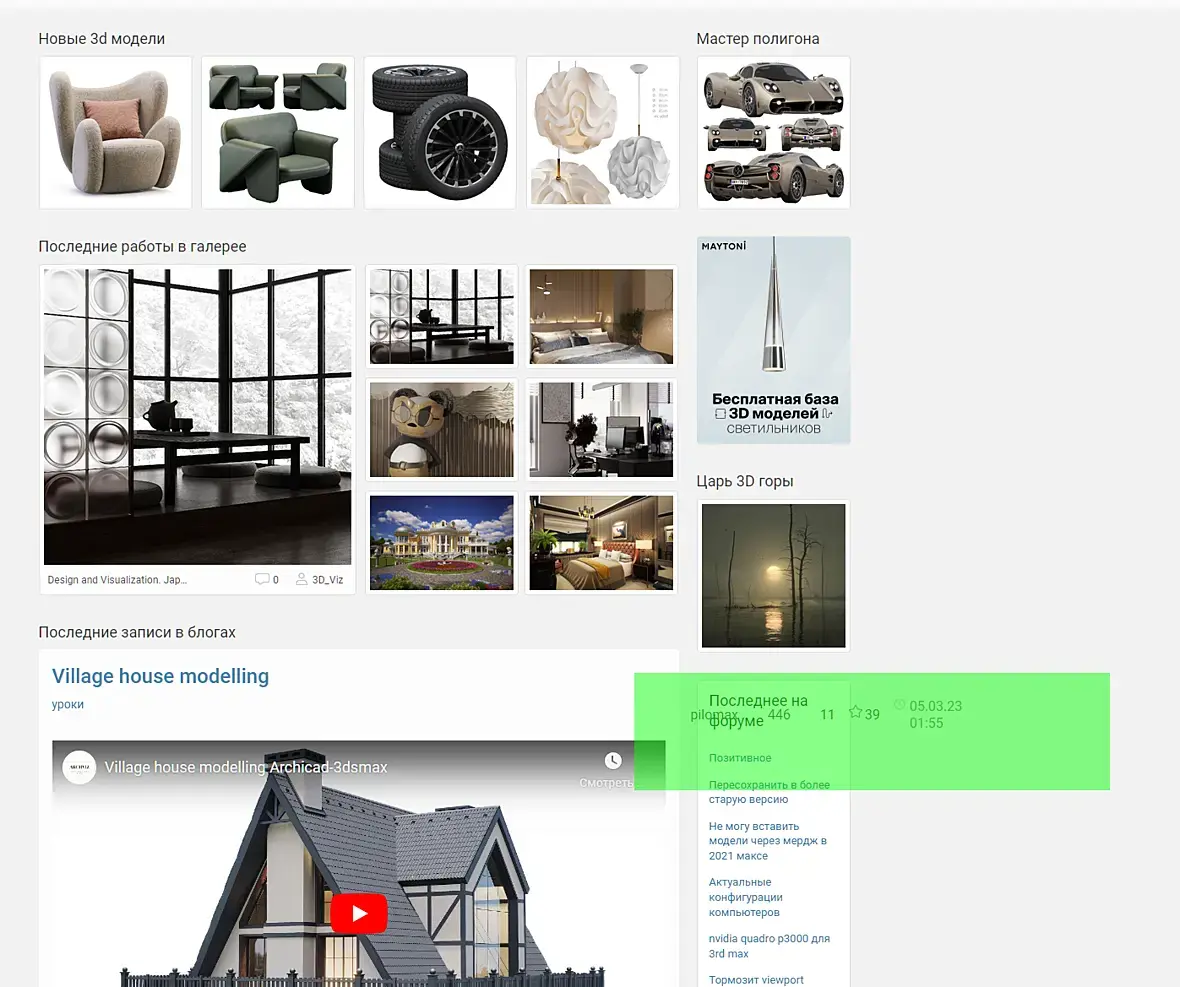Open the stacked car tires model thumbnail

440,132
